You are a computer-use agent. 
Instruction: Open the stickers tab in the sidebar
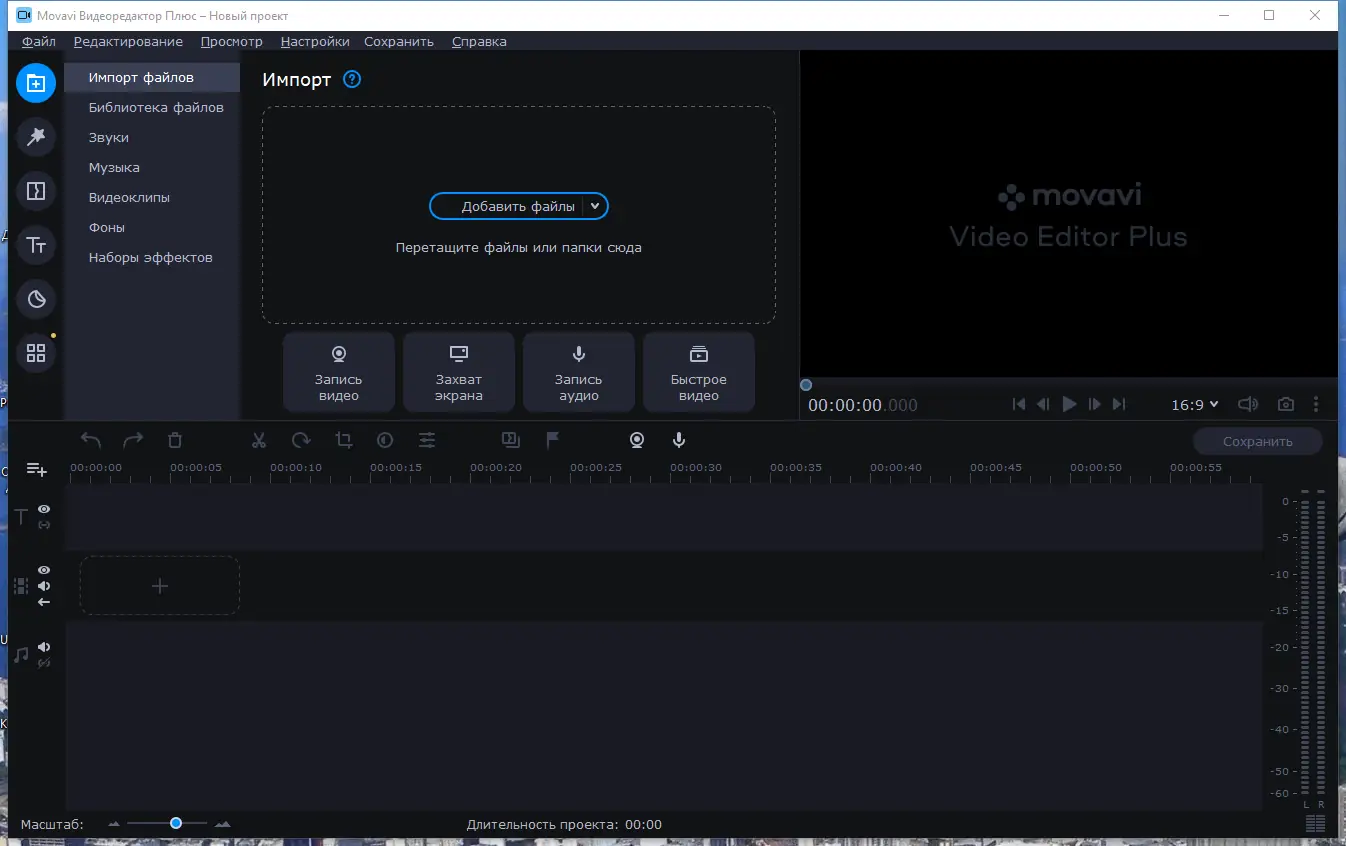pos(36,299)
